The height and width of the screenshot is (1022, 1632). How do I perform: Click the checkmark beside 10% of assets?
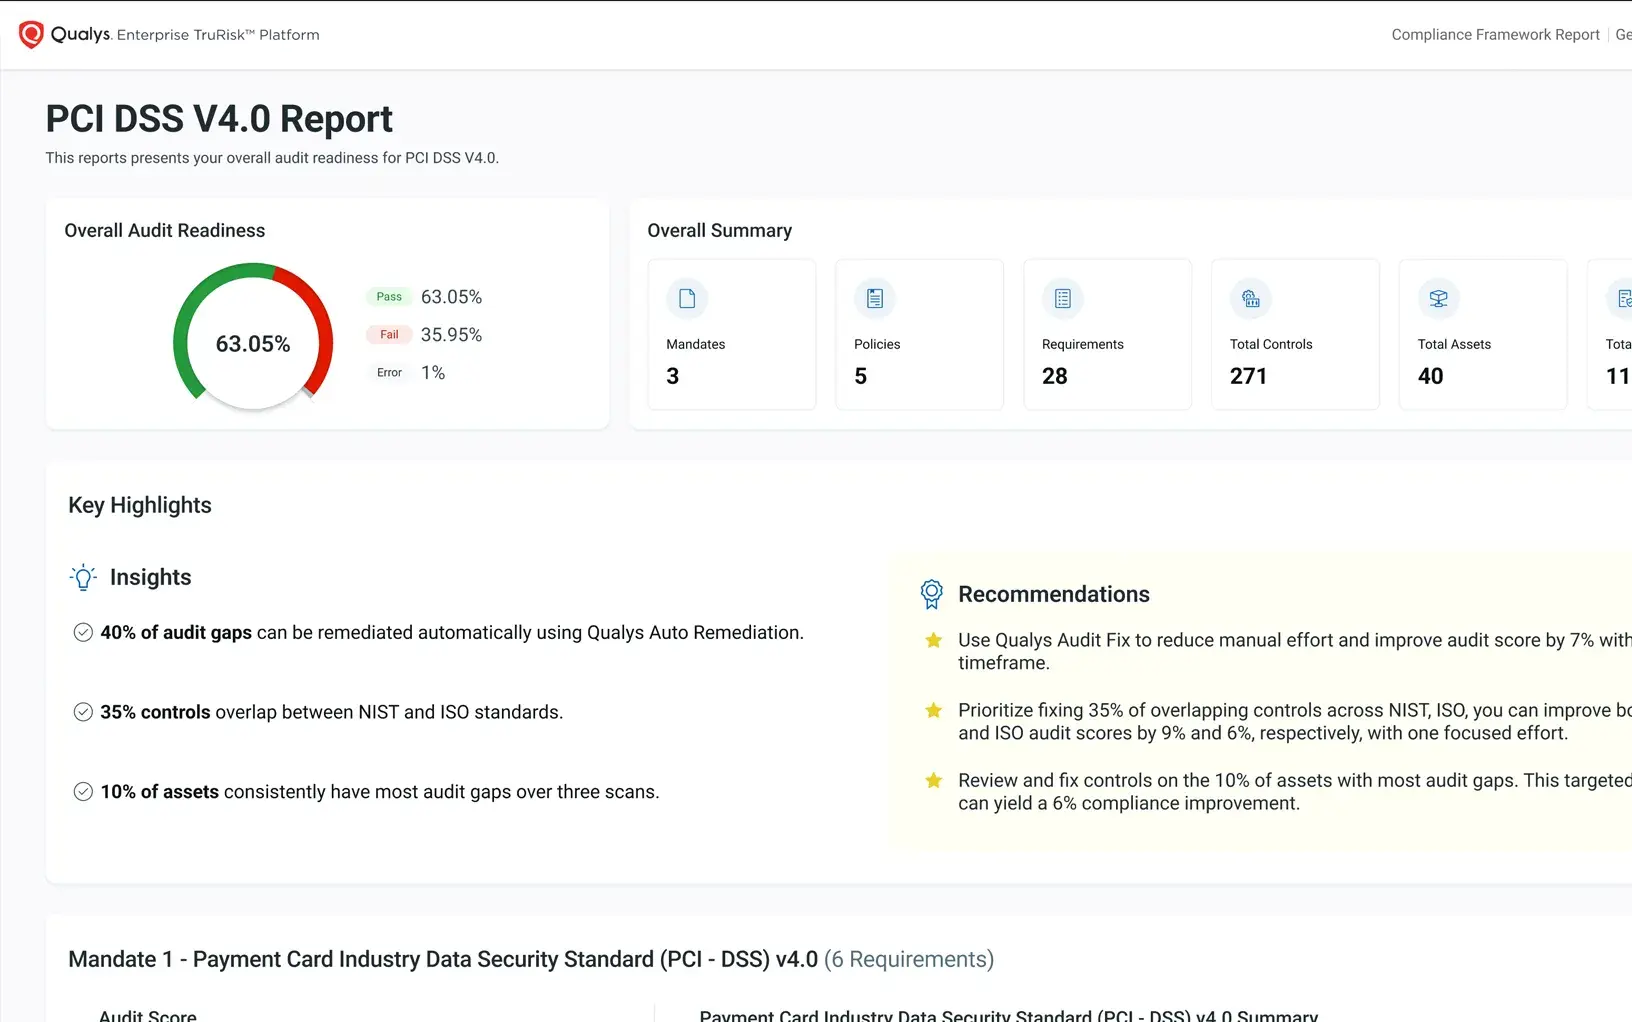click(84, 792)
